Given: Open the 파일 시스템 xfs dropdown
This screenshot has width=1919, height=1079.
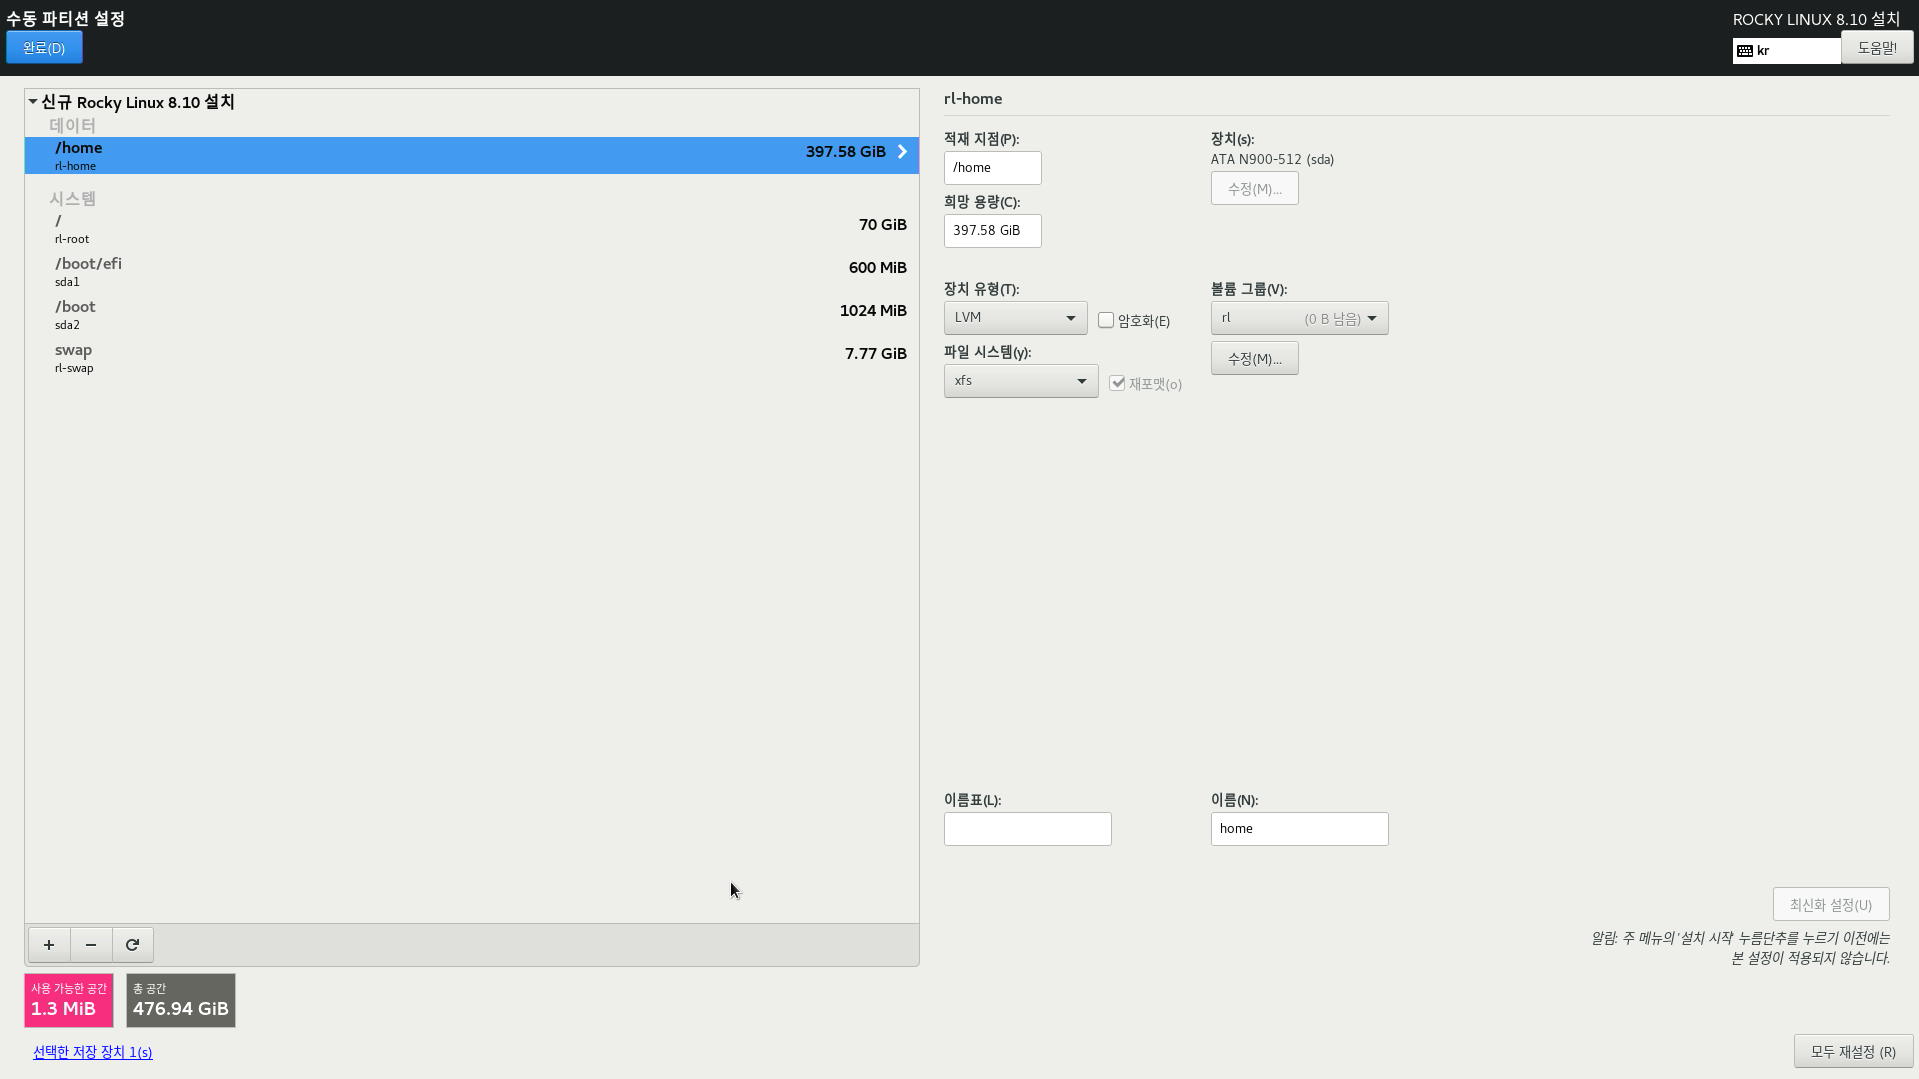Looking at the screenshot, I should [x=1021, y=381].
